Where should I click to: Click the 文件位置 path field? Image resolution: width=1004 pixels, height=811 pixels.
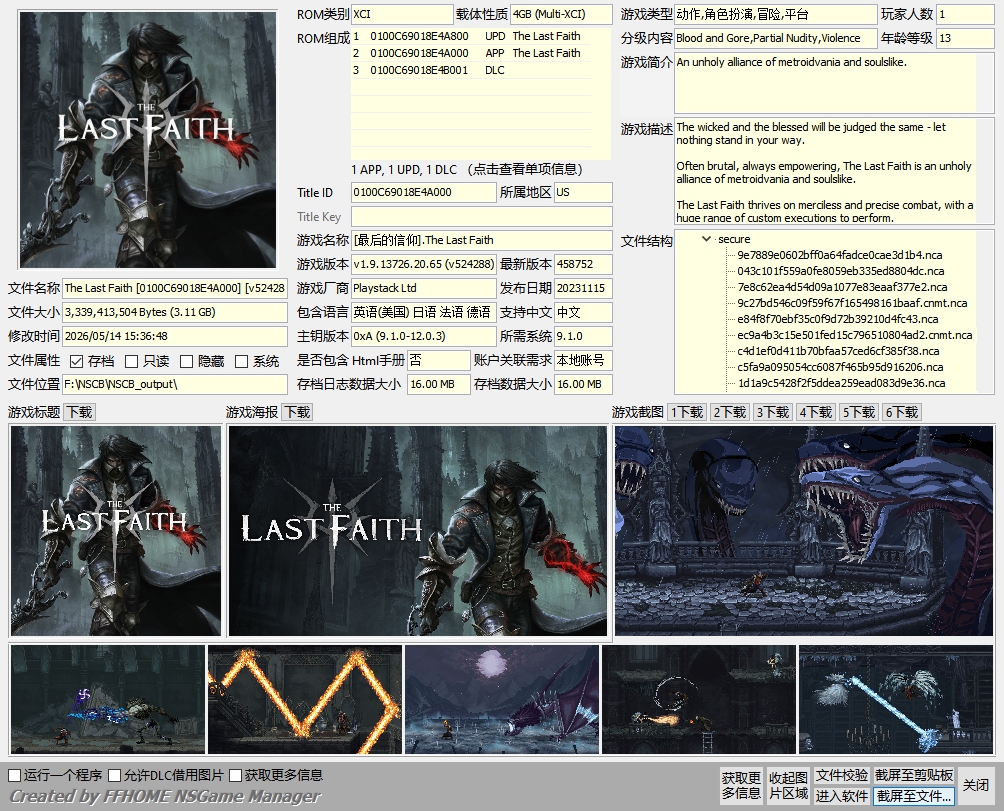tap(175, 384)
